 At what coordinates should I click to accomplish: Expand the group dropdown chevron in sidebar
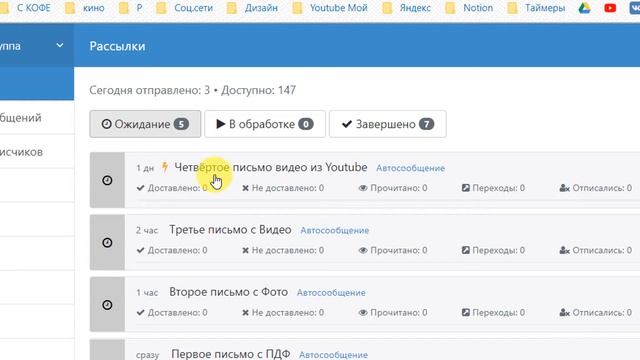[x=60, y=45]
